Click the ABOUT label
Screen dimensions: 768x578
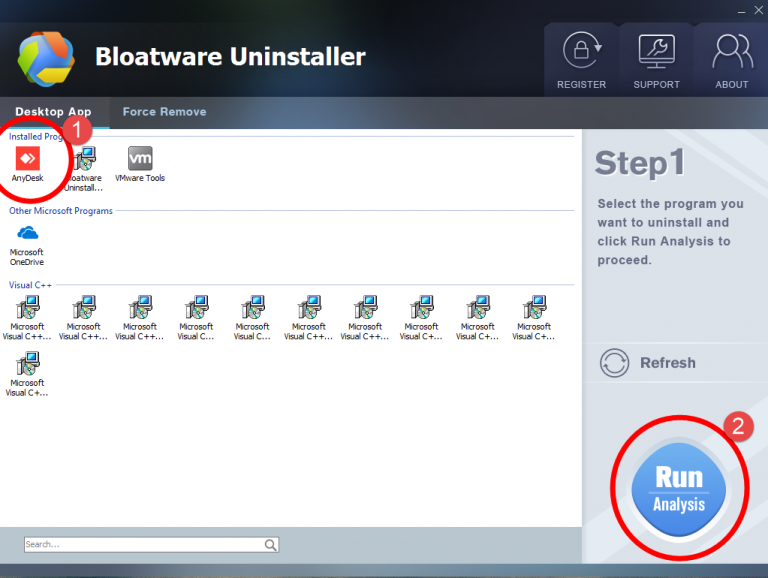pos(732,84)
